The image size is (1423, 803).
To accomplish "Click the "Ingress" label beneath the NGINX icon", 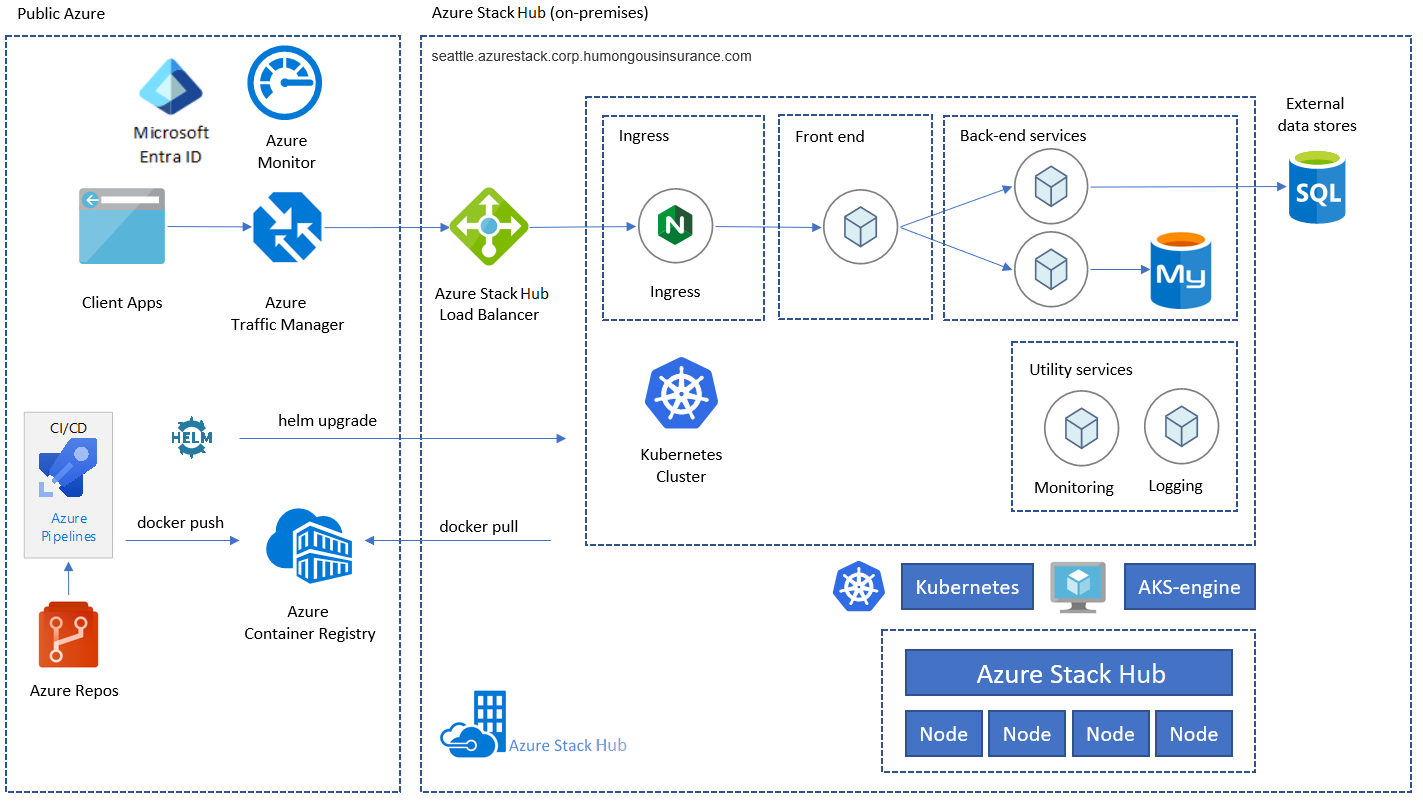I will click(675, 292).
